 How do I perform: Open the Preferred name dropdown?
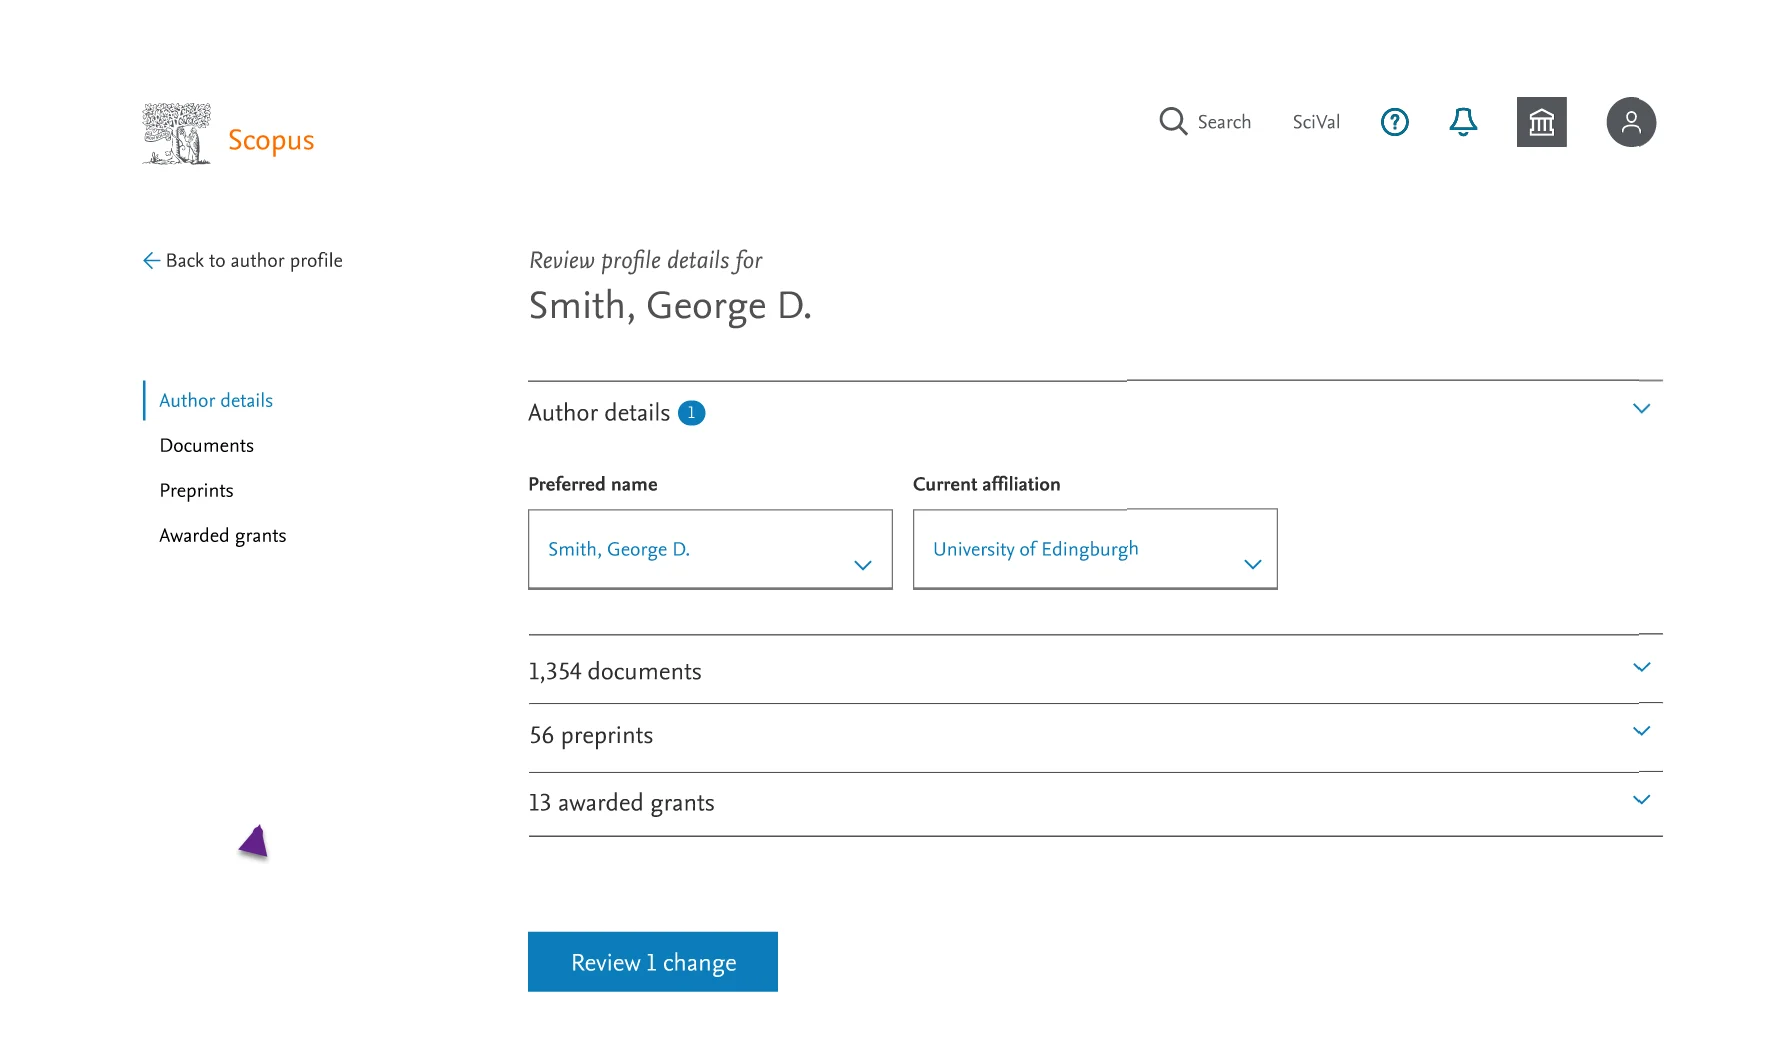coord(862,565)
